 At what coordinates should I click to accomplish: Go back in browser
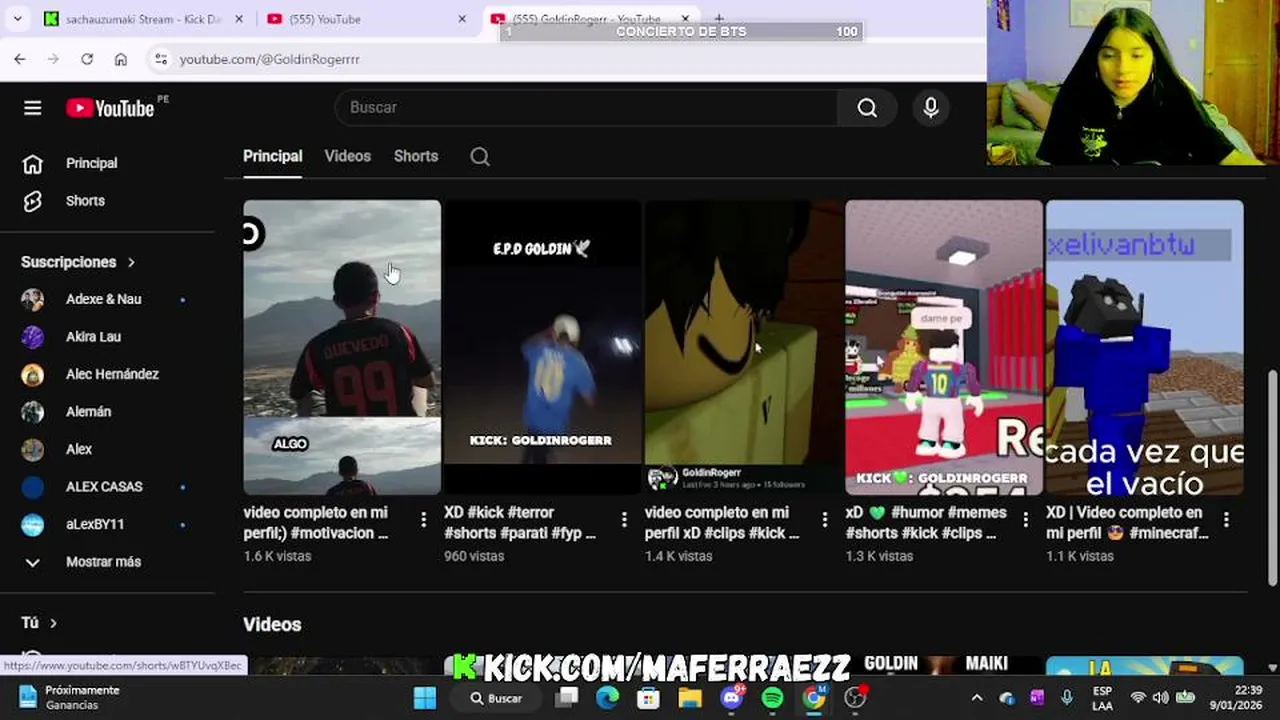(20, 59)
